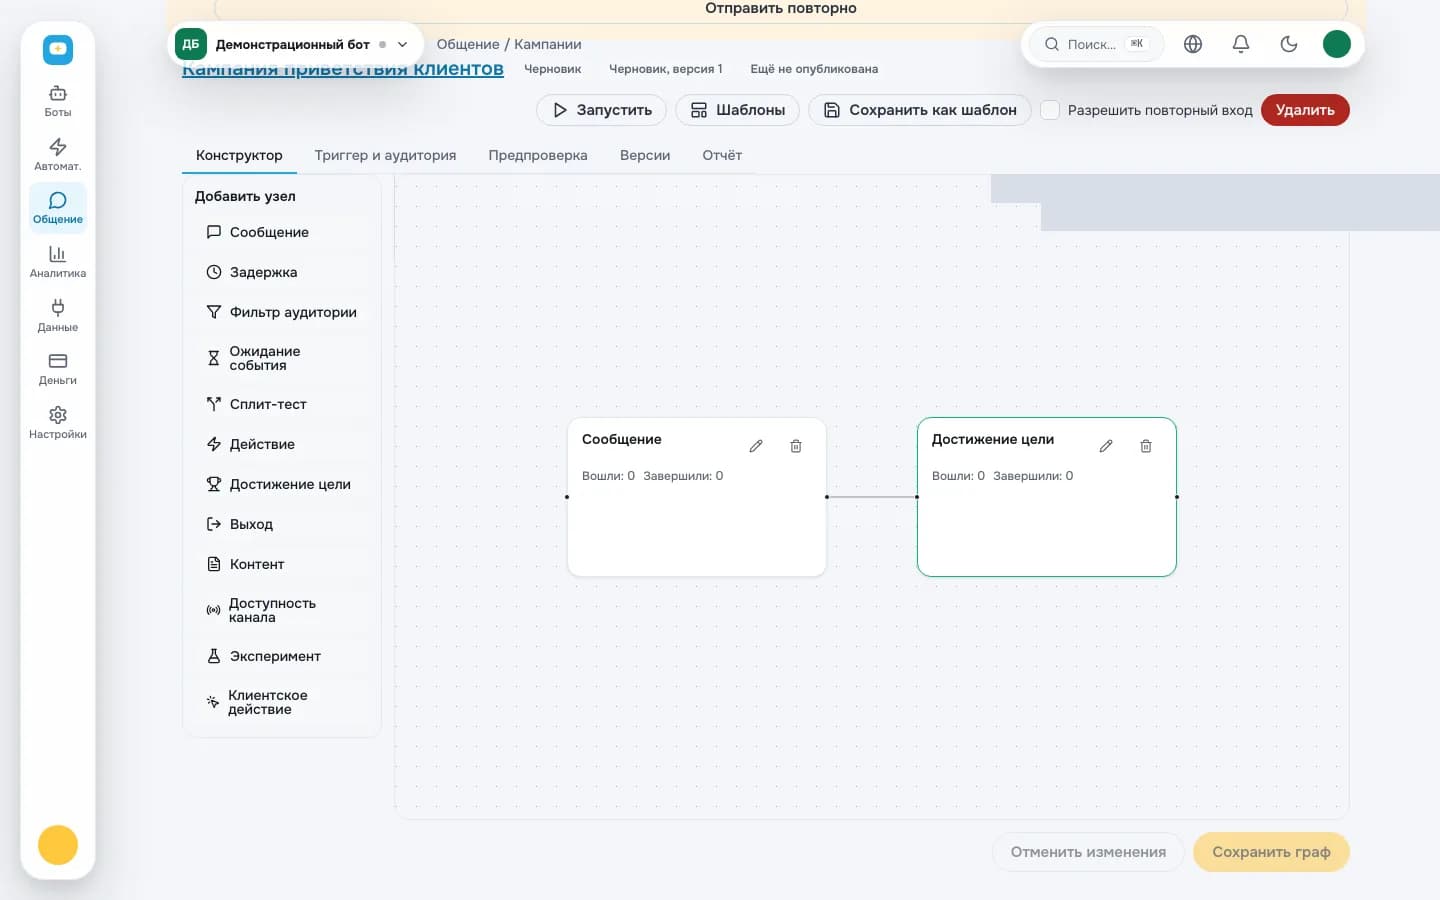The height and width of the screenshot is (900, 1440).
Task: Open the Общение breadcrumb link
Action: coord(468,44)
